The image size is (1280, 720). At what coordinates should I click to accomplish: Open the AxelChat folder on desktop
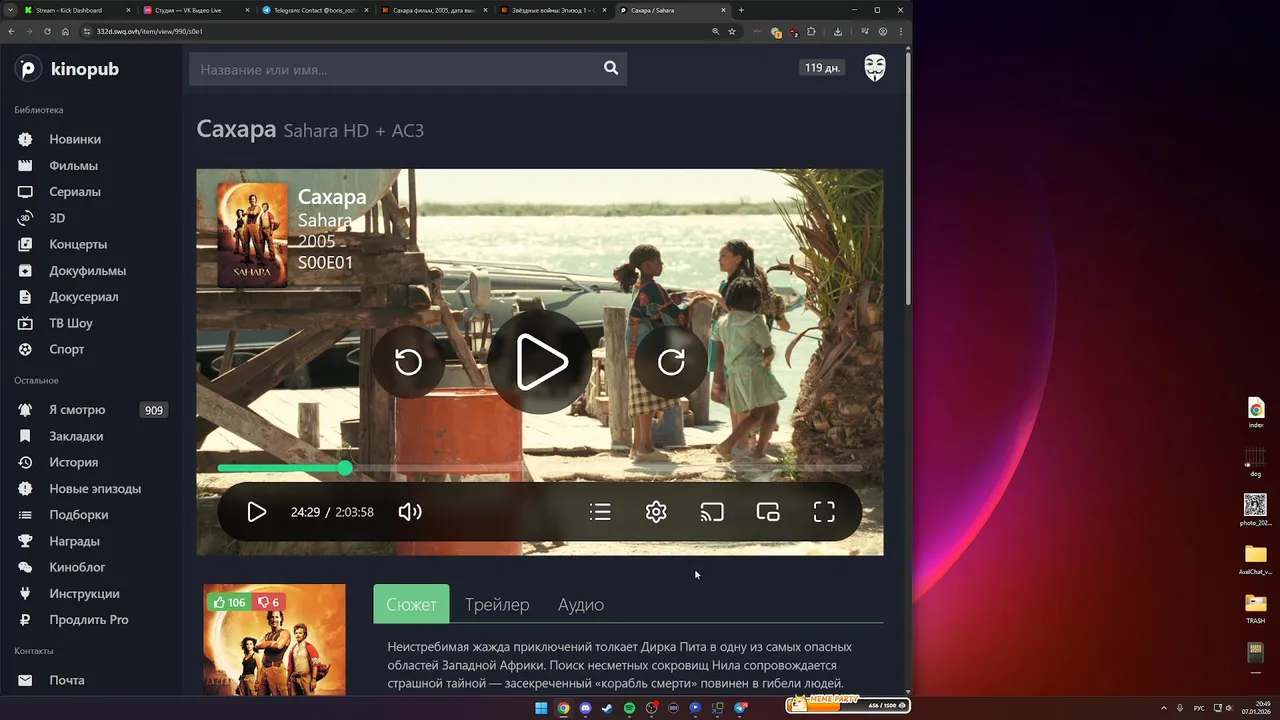coord(1255,560)
